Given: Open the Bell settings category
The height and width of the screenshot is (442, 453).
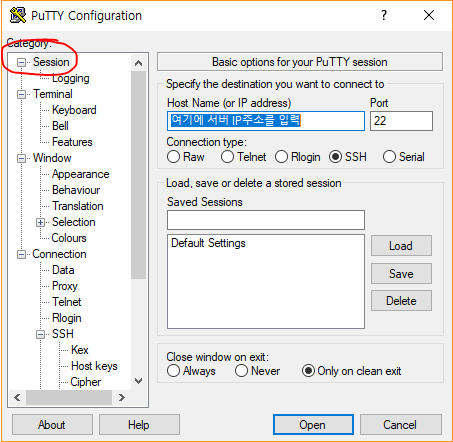Looking at the screenshot, I should [x=60, y=126].
